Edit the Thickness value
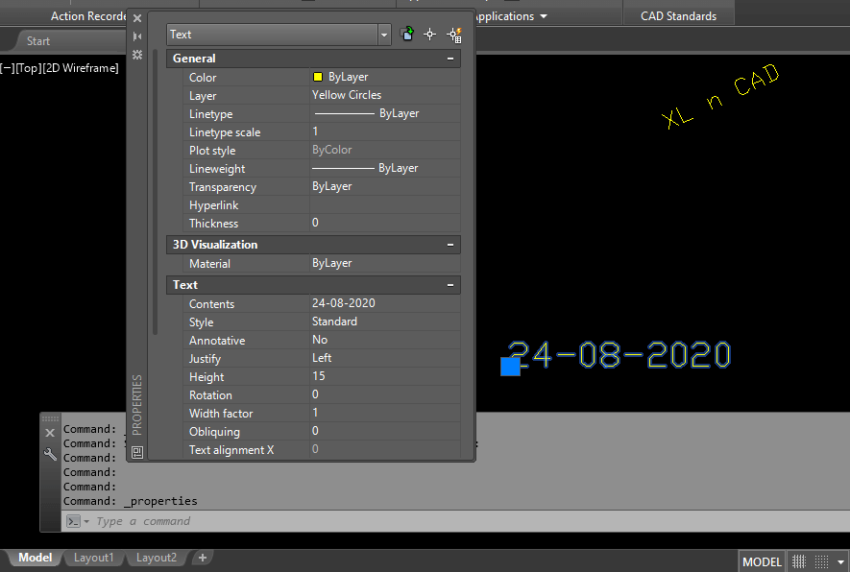The image size is (850, 572). 384,223
